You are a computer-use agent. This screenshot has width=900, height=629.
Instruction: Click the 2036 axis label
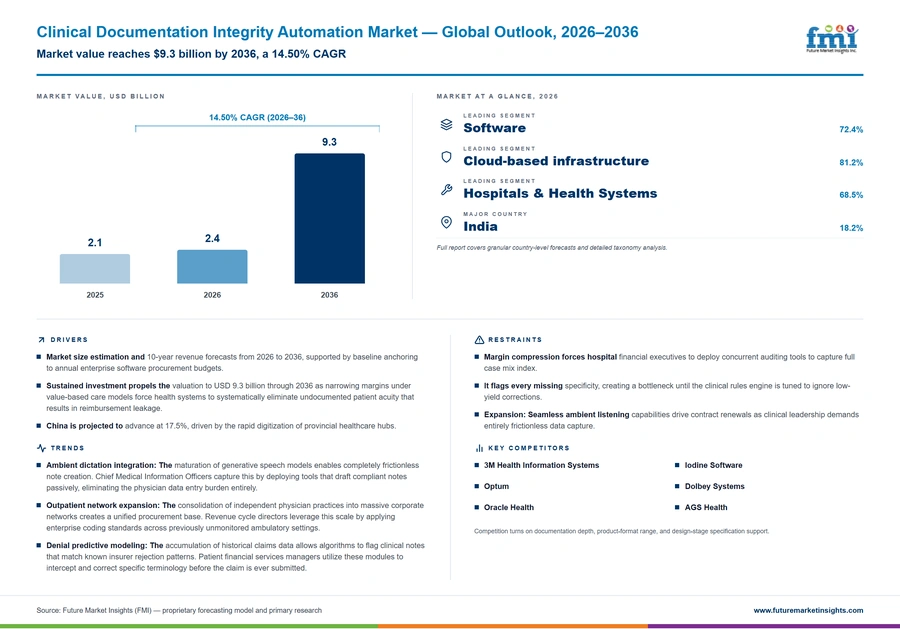click(x=329, y=295)
